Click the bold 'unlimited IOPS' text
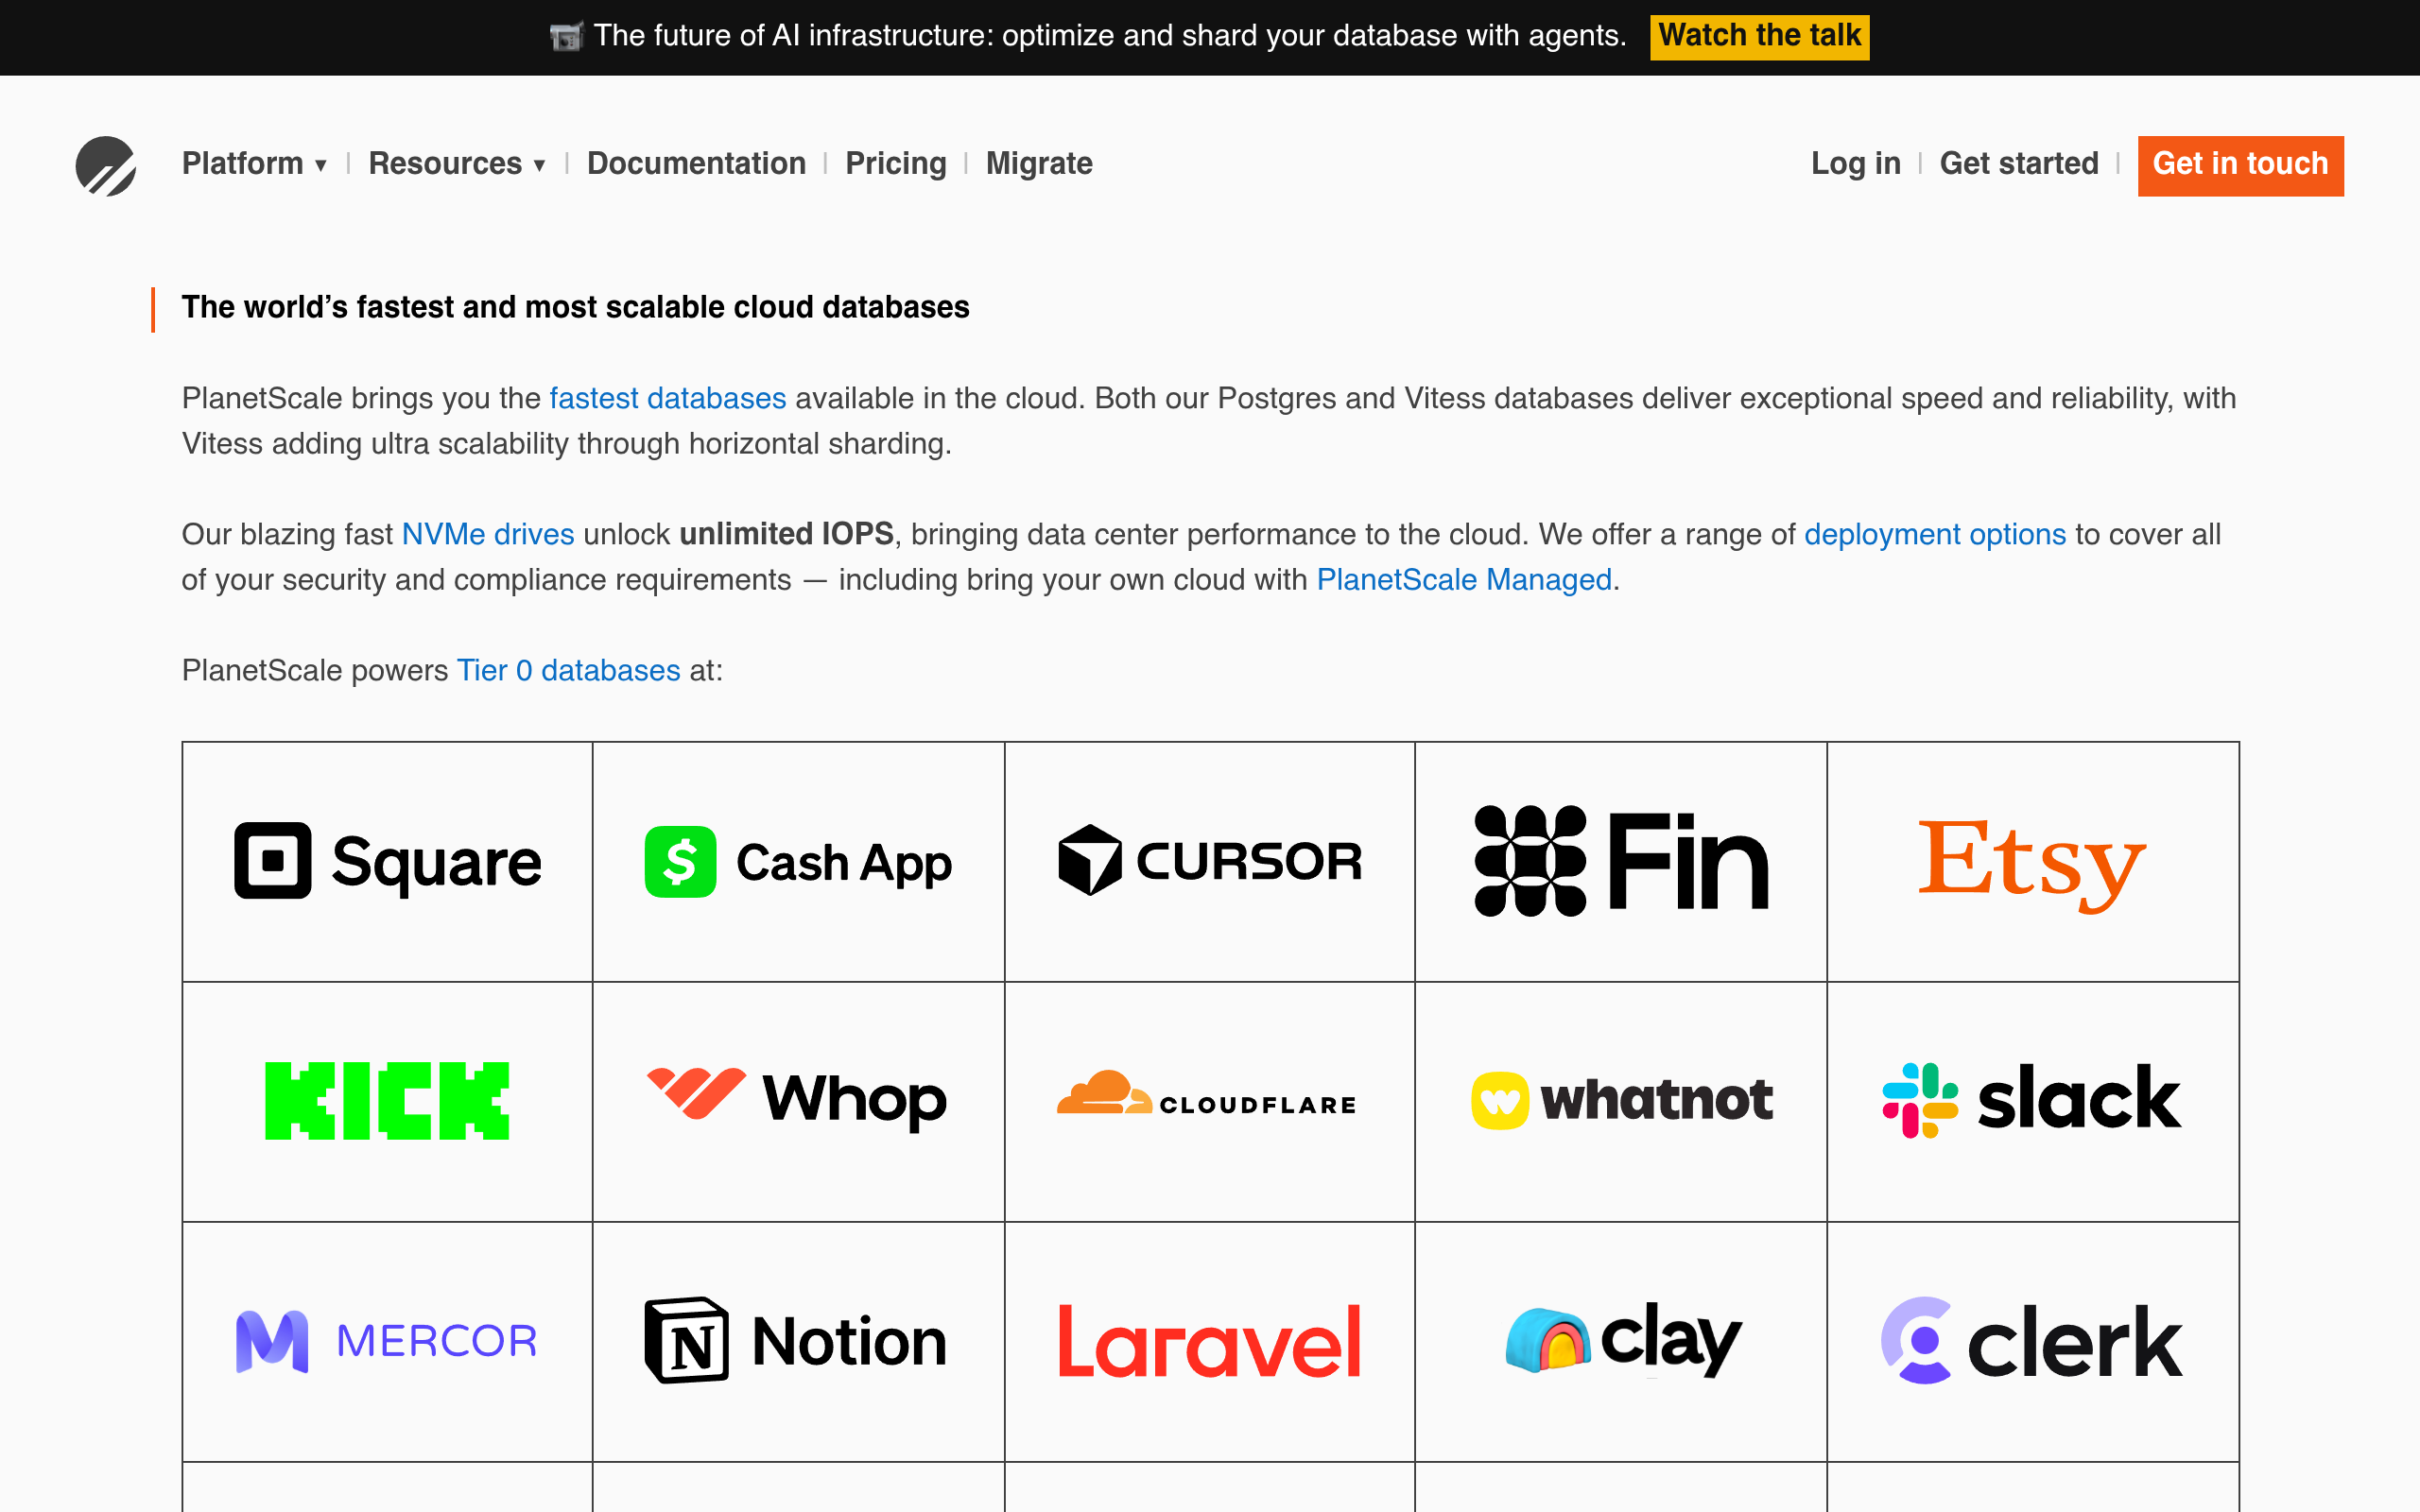This screenshot has width=2420, height=1512. (x=787, y=535)
